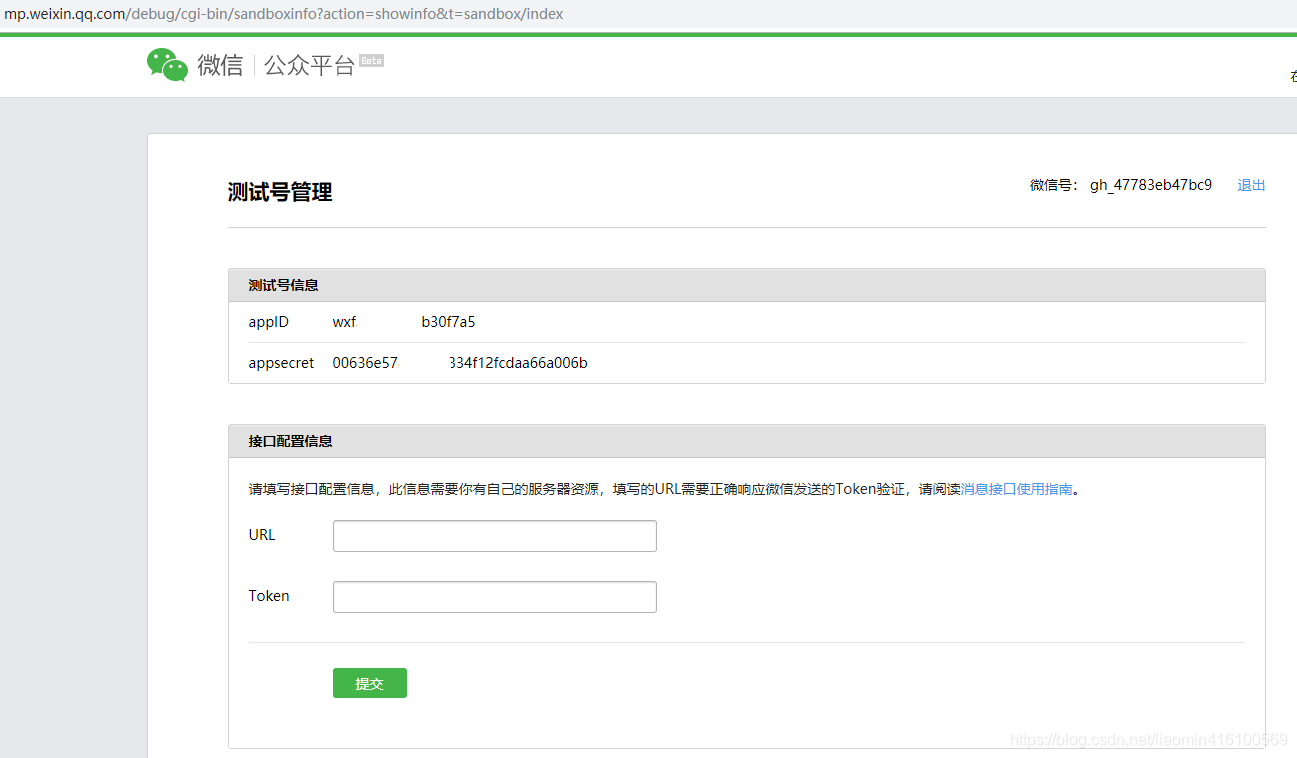
Task: Click the 退出 logout link
Action: 1251,185
